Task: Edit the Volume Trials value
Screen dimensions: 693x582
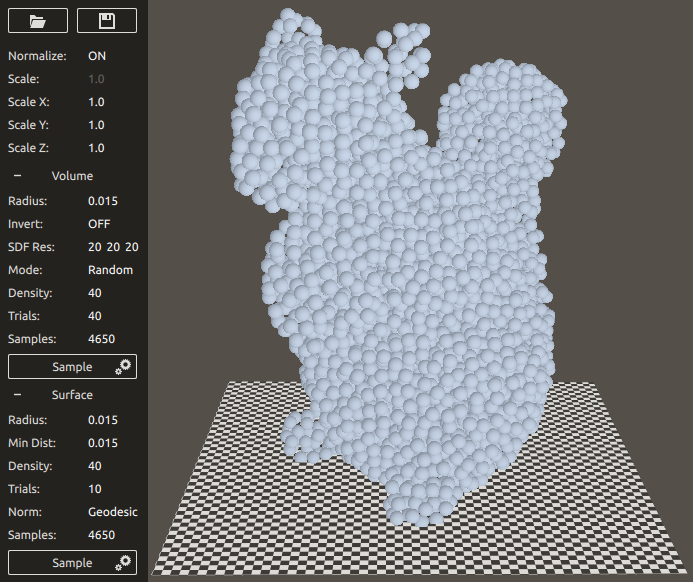Action: [95, 316]
